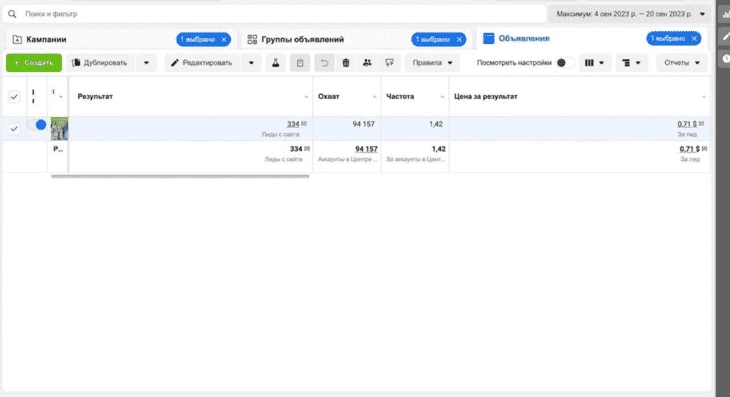Open the audiences people icon
This screenshot has height=397, width=730.
[x=367, y=63]
